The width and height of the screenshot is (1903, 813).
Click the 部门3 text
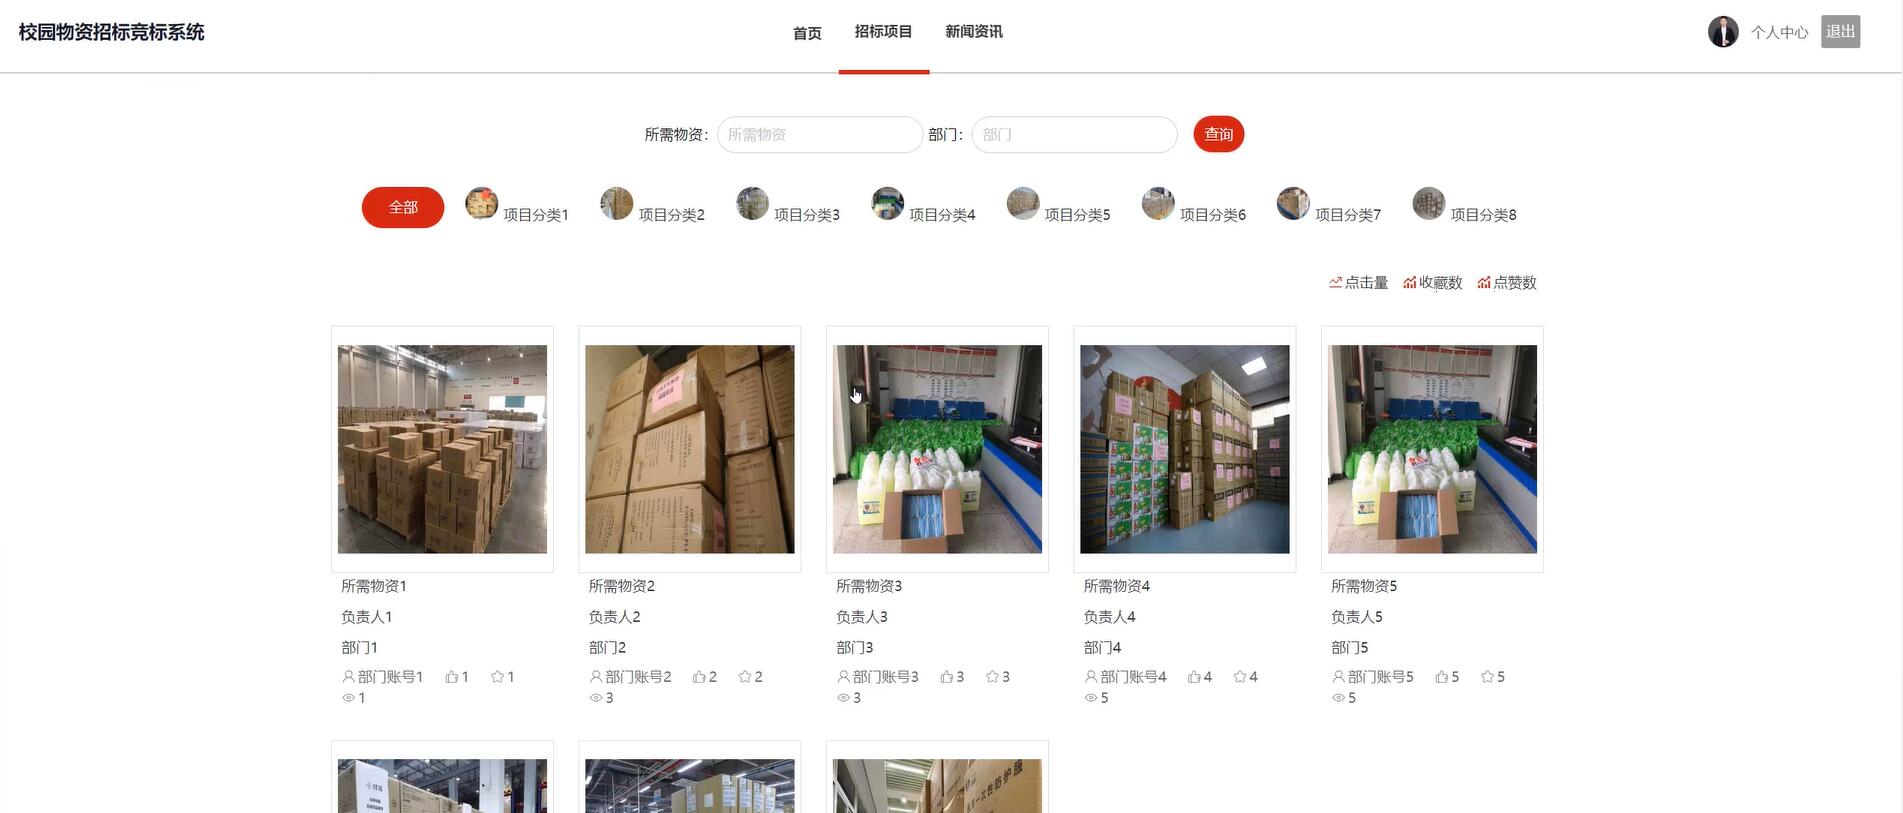tap(855, 648)
